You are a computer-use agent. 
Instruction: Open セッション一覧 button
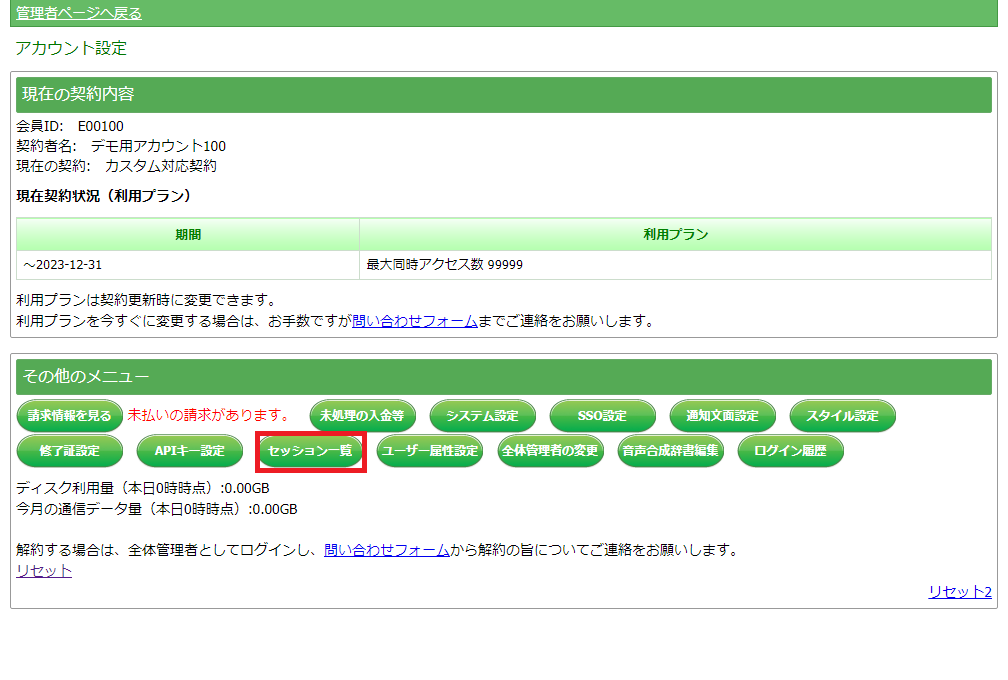click(310, 451)
